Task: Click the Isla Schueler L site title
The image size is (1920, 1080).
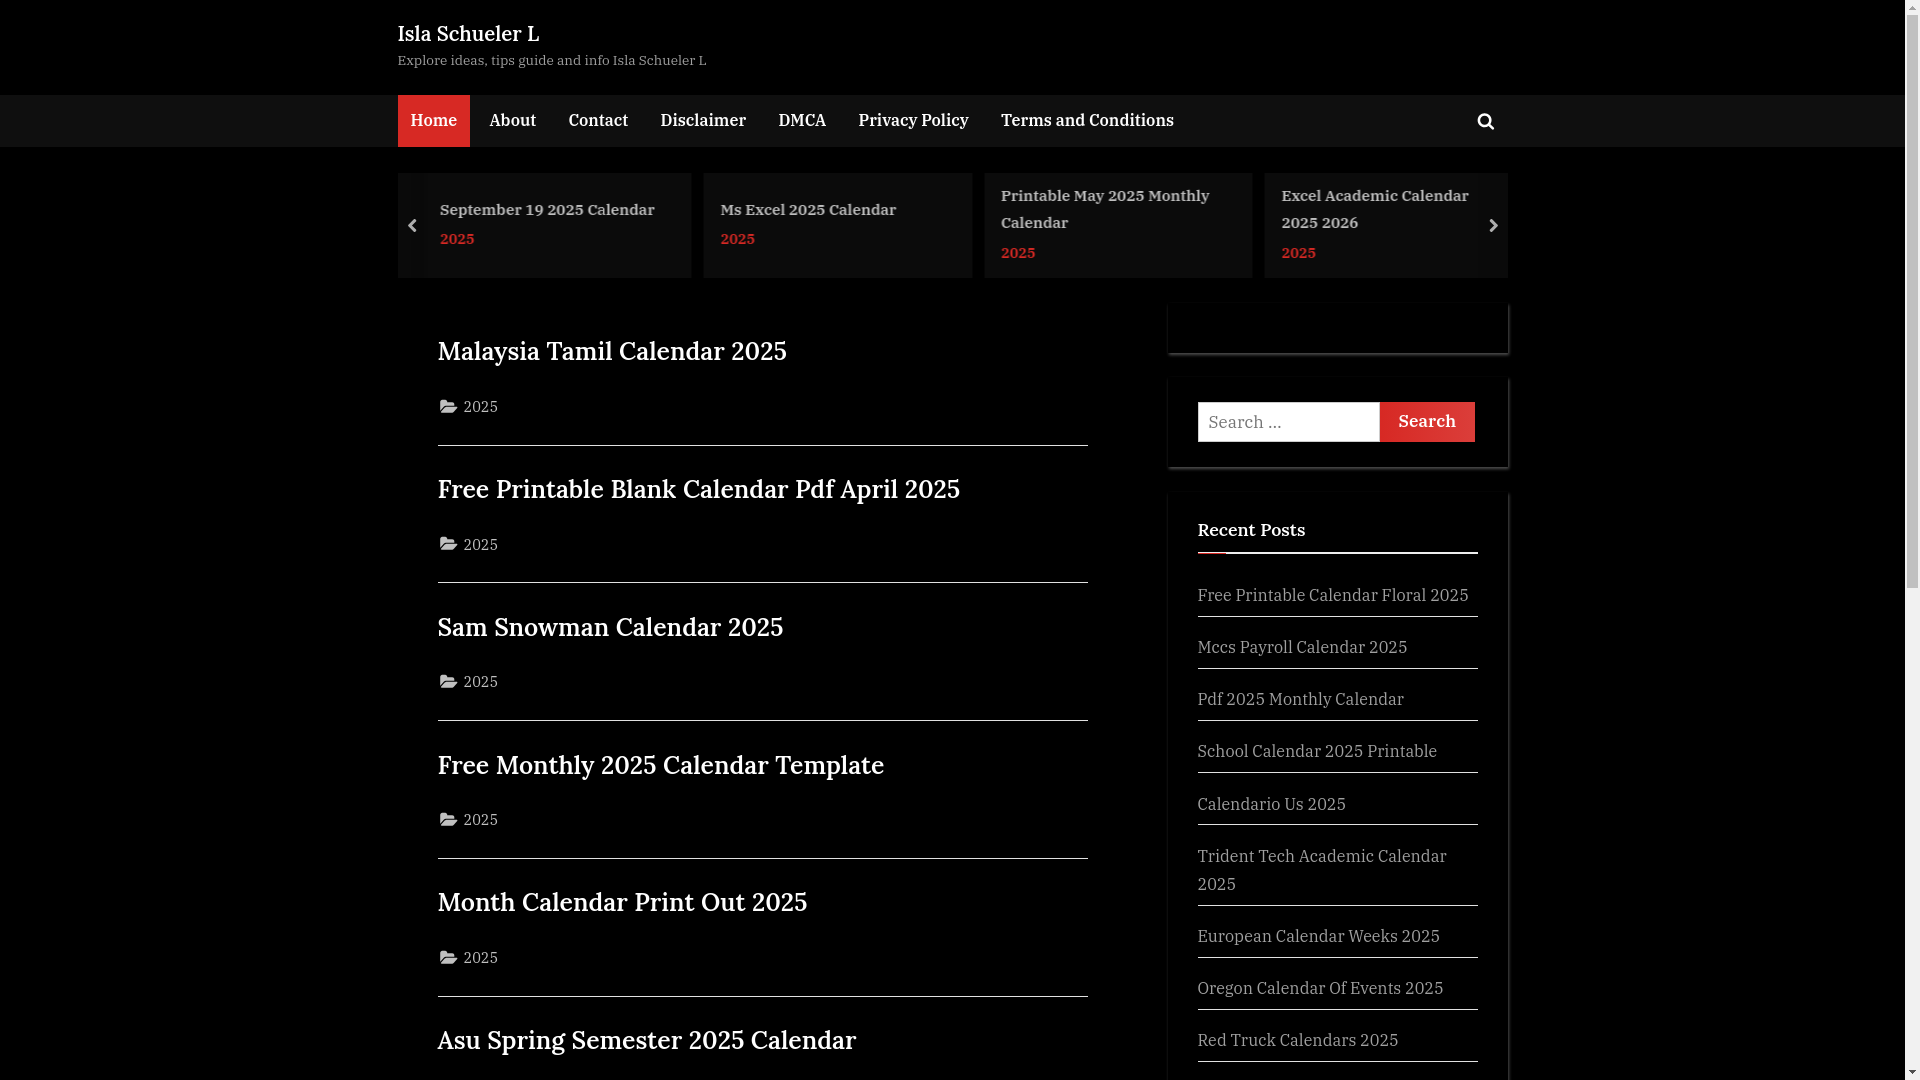Action: point(468,33)
